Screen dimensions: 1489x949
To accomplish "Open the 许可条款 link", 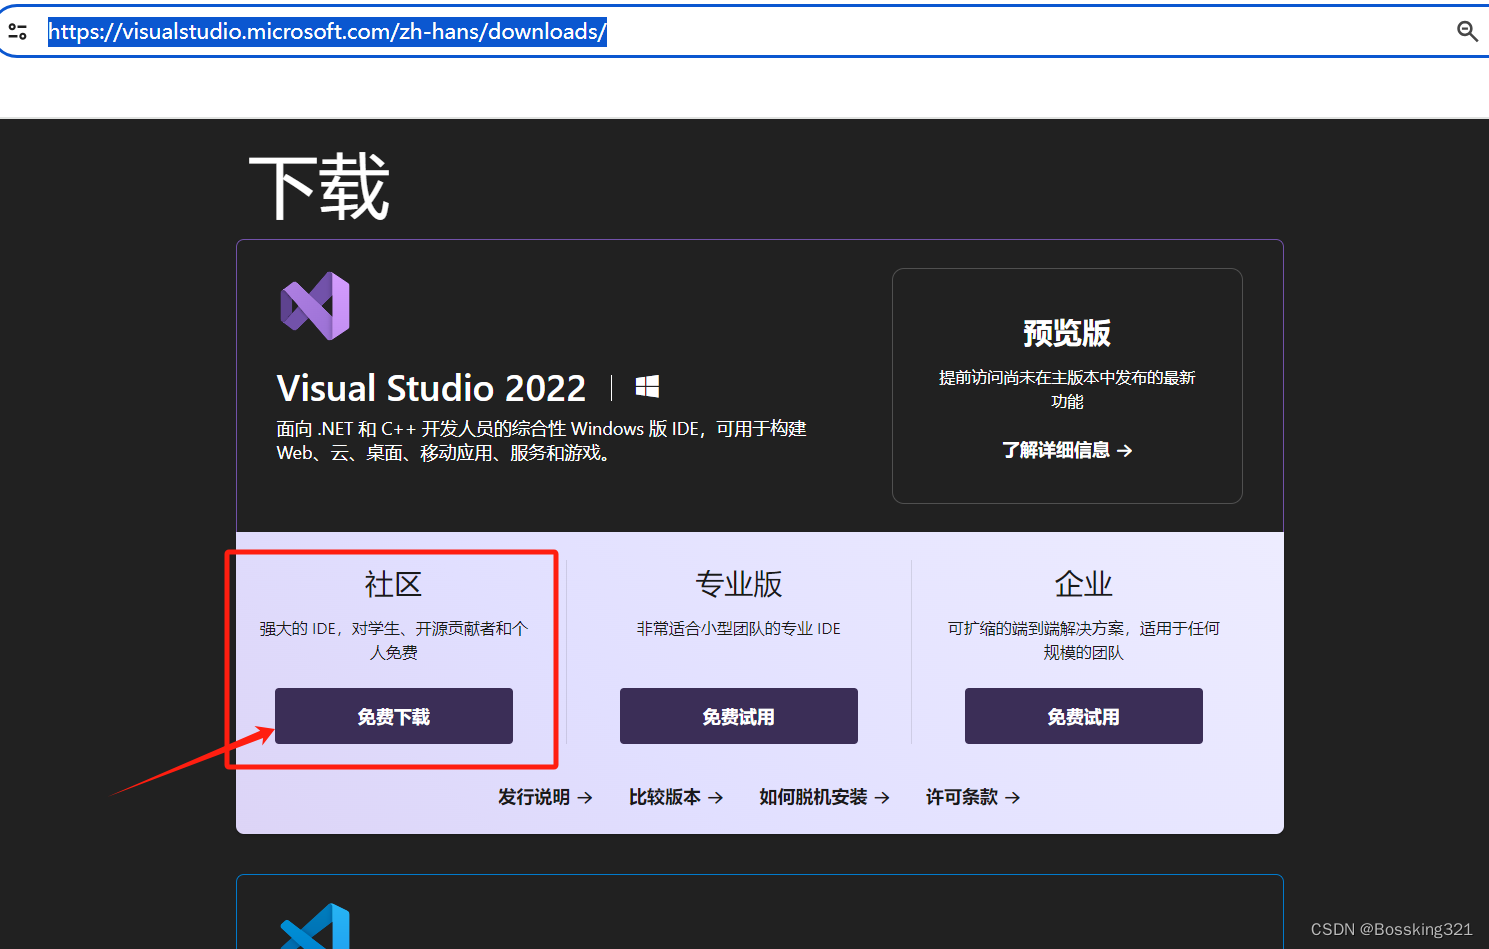I will [973, 797].
